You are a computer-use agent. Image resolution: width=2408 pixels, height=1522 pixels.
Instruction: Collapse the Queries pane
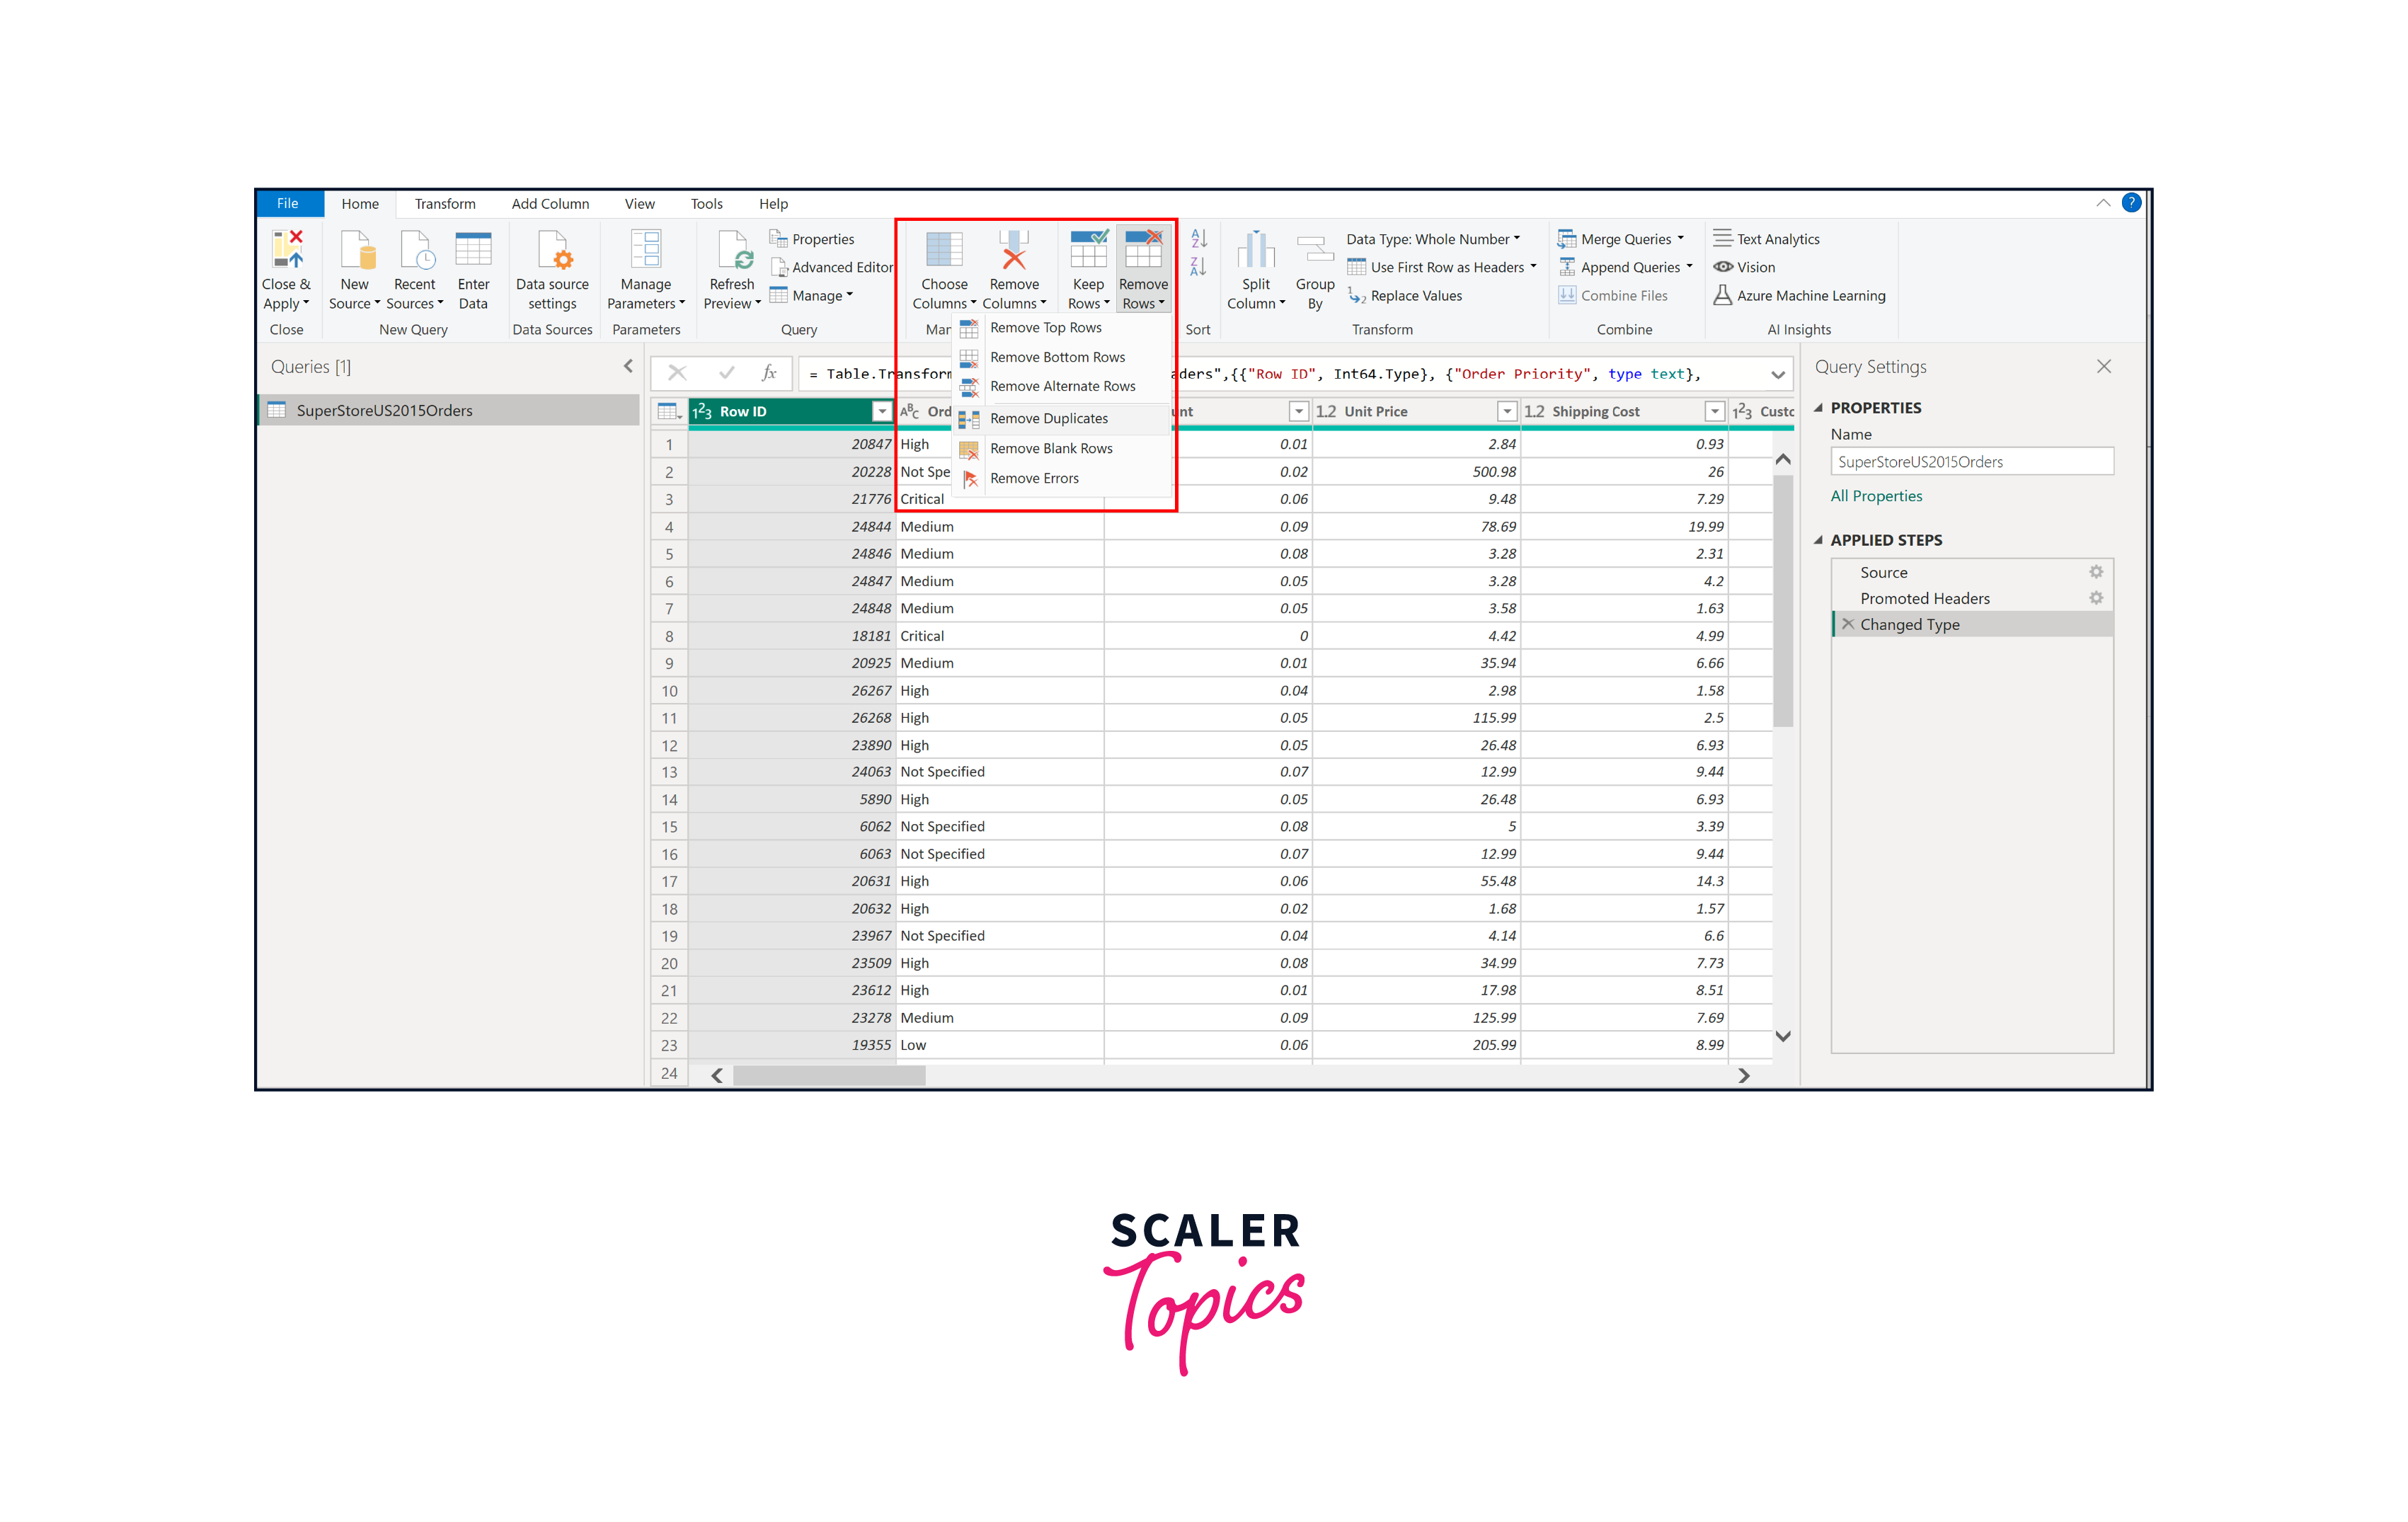(x=628, y=366)
